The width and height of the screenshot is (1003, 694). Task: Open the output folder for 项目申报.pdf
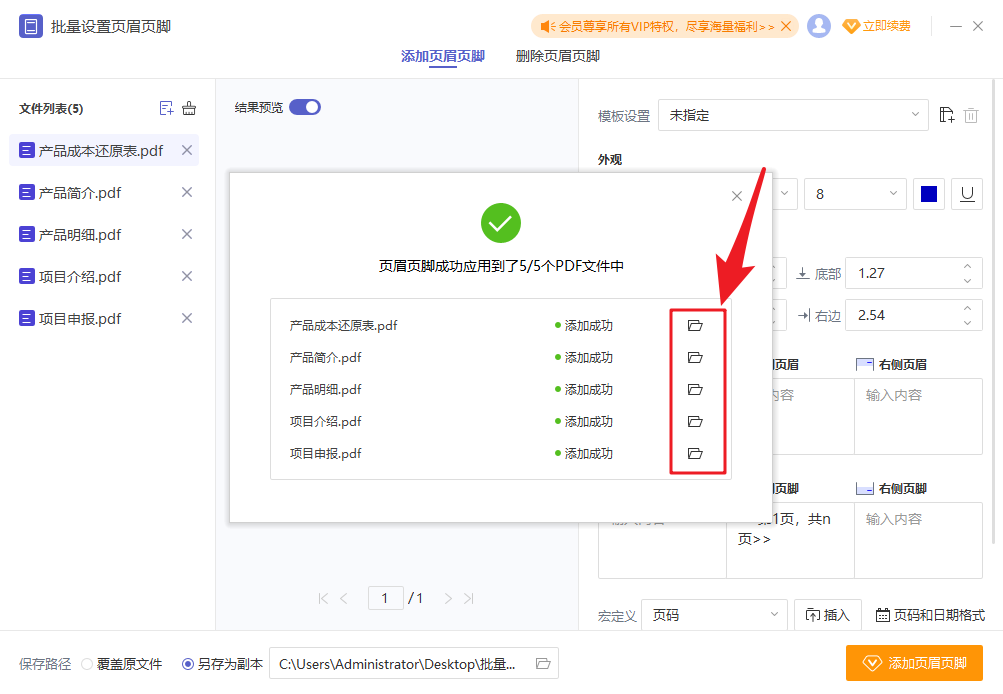696,453
